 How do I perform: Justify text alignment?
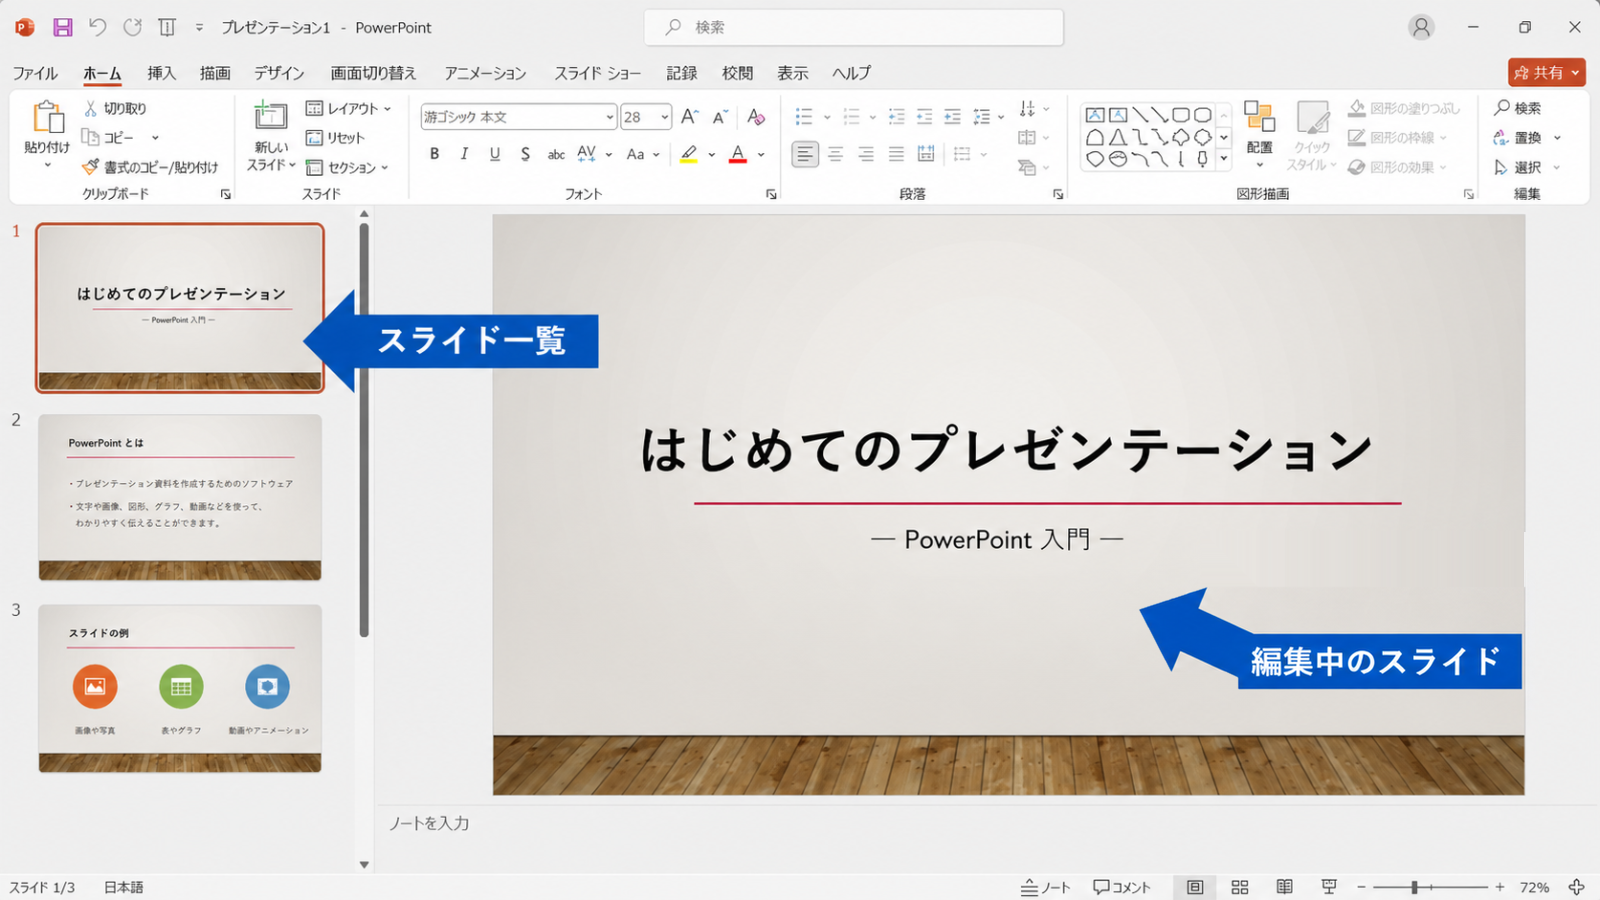click(896, 154)
